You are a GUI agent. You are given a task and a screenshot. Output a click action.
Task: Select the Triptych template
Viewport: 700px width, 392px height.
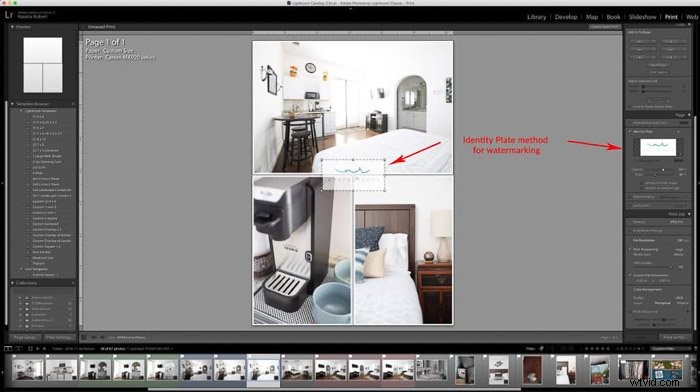pyautogui.click(x=38, y=263)
